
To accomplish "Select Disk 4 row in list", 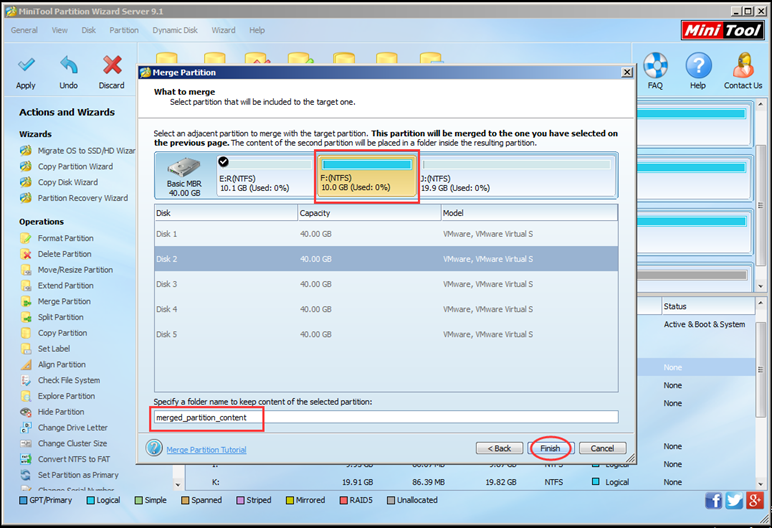I will (386, 309).
